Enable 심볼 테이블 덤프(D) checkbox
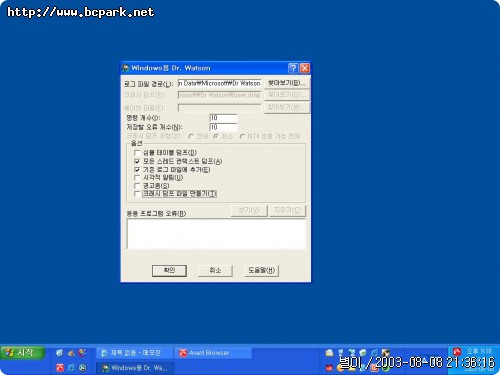This screenshot has height=375, width=500. (137, 153)
